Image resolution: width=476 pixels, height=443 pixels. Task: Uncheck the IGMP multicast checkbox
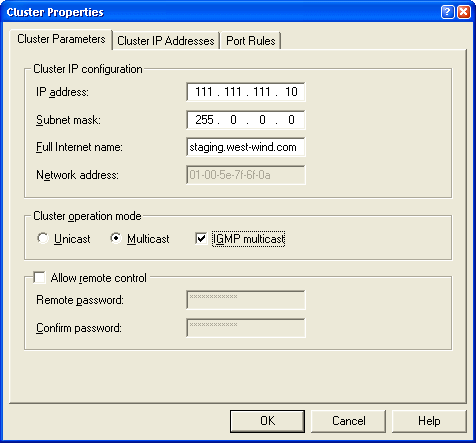[201, 238]
